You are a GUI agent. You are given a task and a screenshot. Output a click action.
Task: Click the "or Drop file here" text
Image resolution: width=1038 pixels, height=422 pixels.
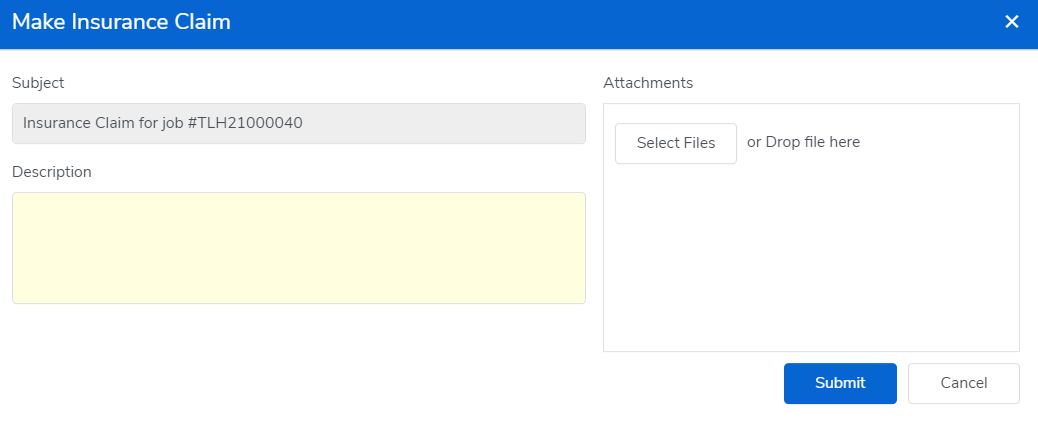[803, 142]
